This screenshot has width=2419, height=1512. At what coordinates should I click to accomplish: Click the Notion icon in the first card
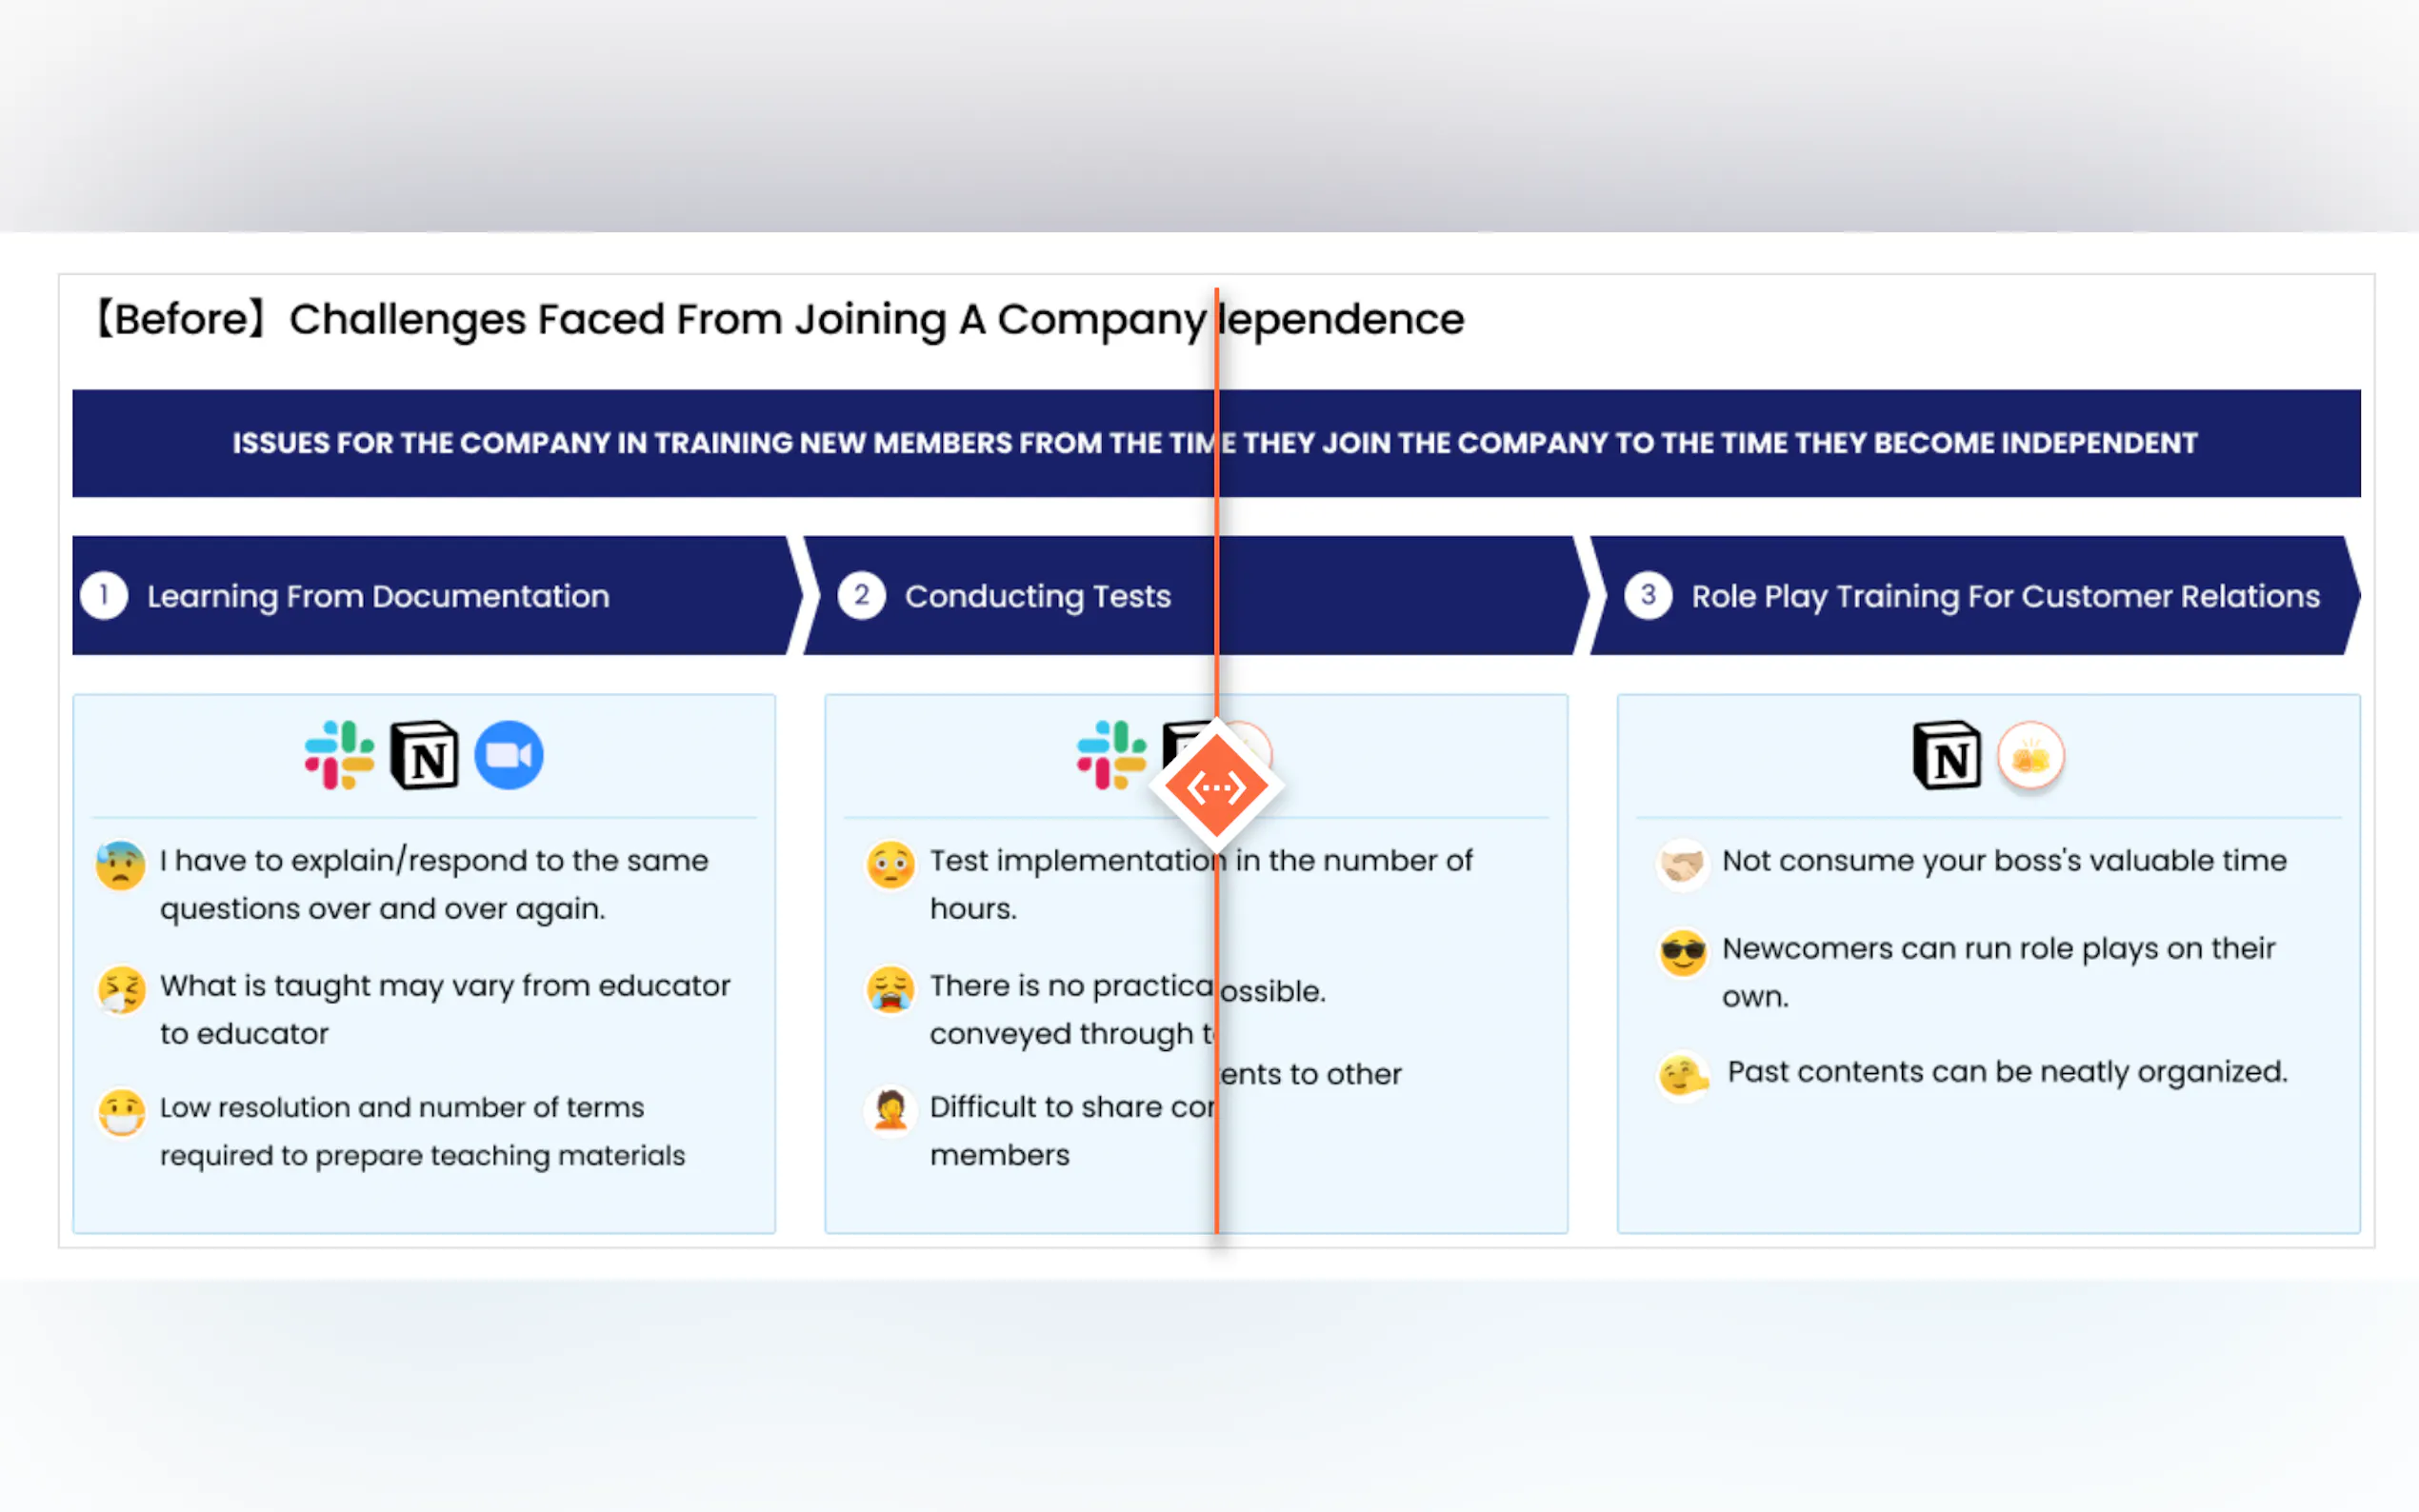point(424,755)
